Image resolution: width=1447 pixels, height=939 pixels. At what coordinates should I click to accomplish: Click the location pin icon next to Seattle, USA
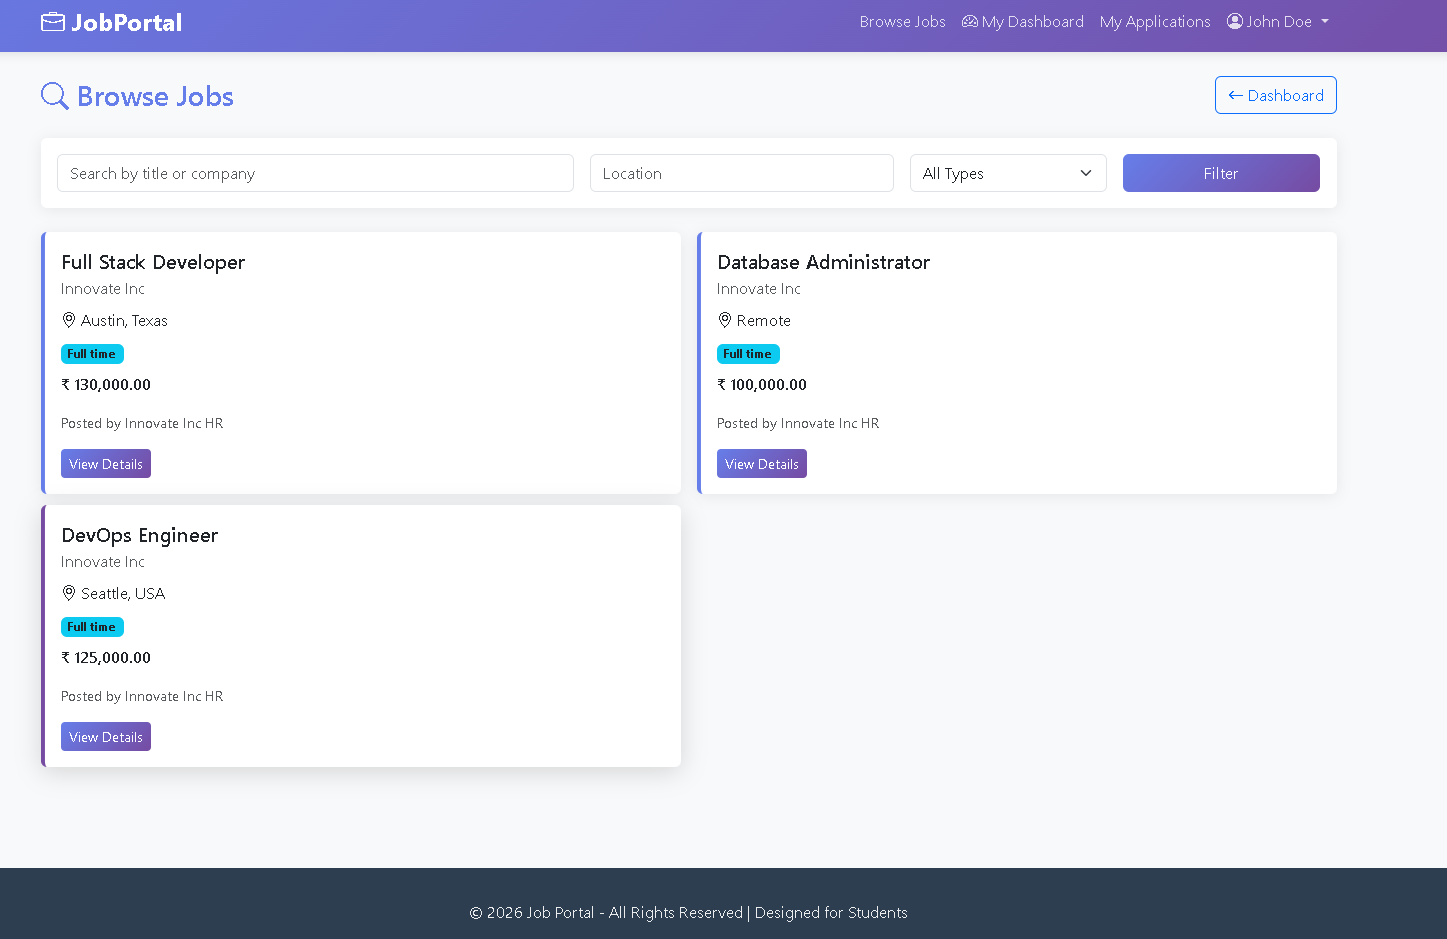[69, 593]
